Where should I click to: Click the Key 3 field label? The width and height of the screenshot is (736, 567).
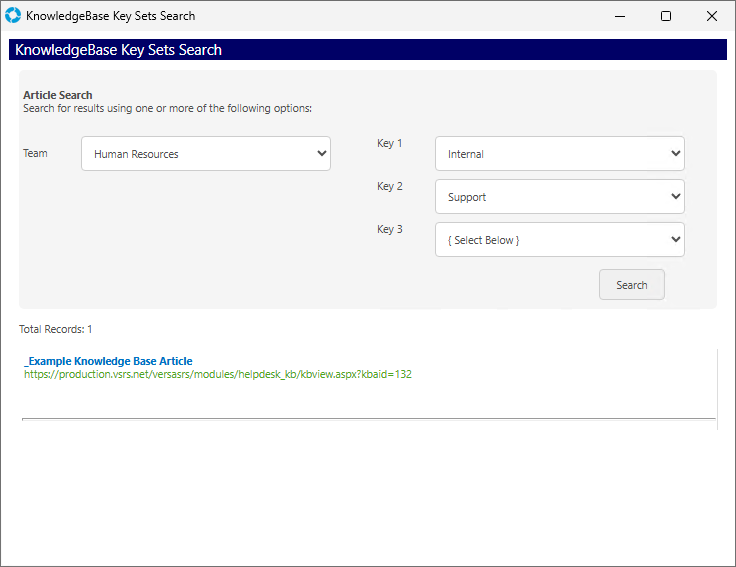click(389, 229)
